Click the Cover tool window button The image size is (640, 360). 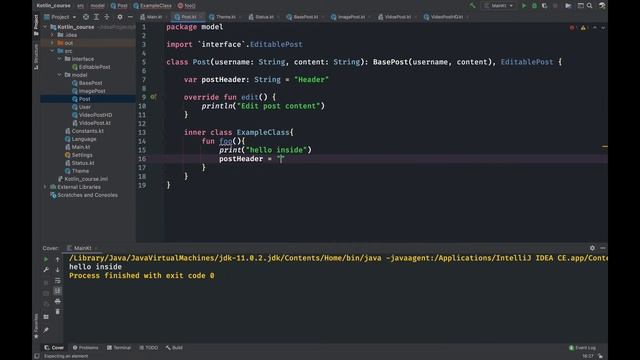click(54, 348)
